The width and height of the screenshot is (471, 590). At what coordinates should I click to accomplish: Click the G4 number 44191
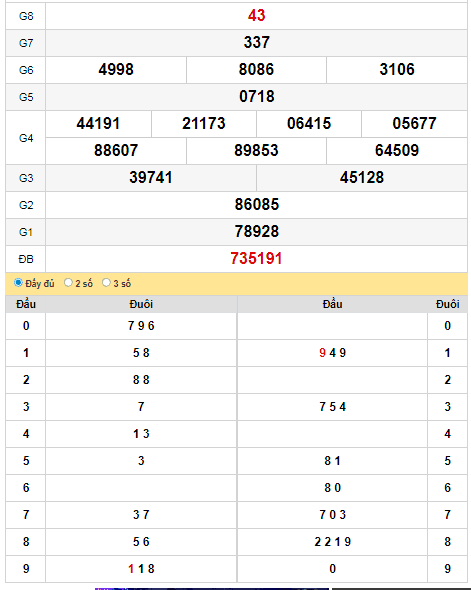(98, 124)
